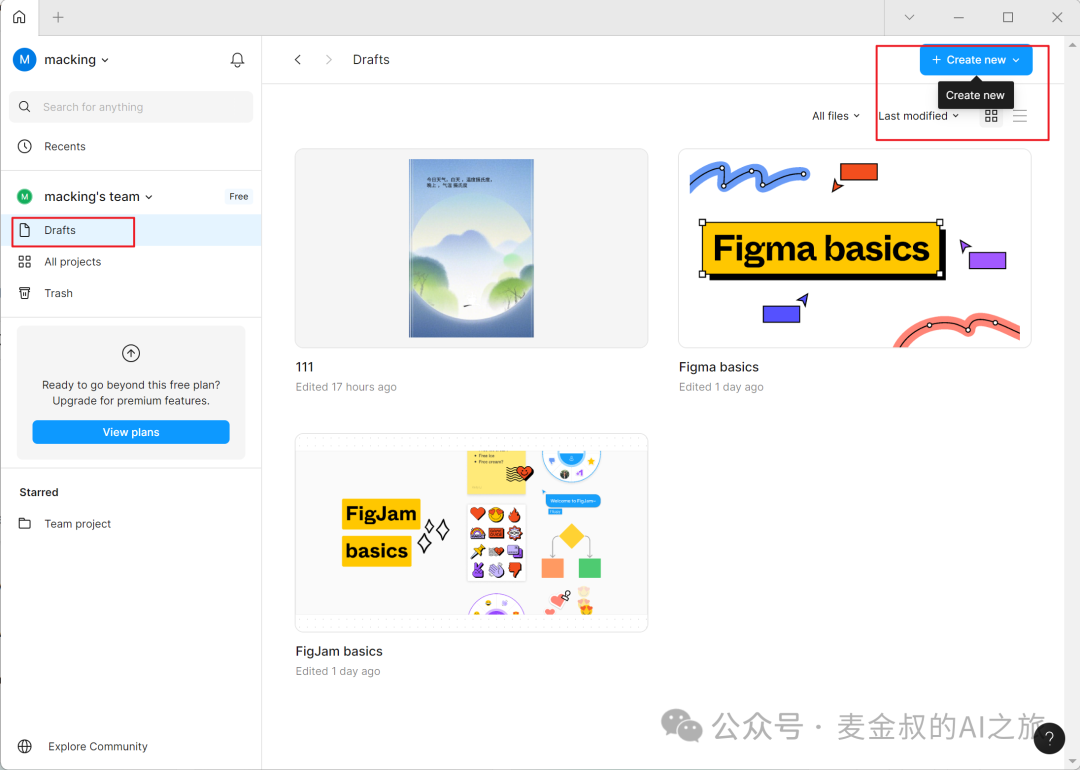Screen dimensions: 1080x770
Task: Click the 111 file name
Action: pos(304,367)
